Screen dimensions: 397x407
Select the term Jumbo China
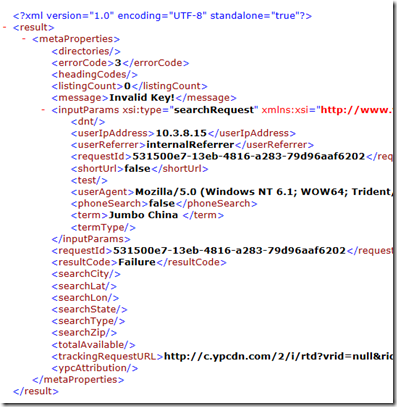pos(143,215)
